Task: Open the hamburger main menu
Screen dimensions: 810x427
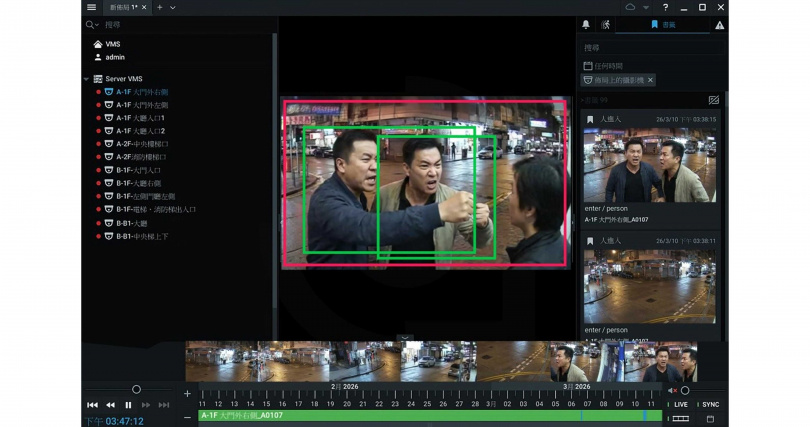Action: pos(92,7)
